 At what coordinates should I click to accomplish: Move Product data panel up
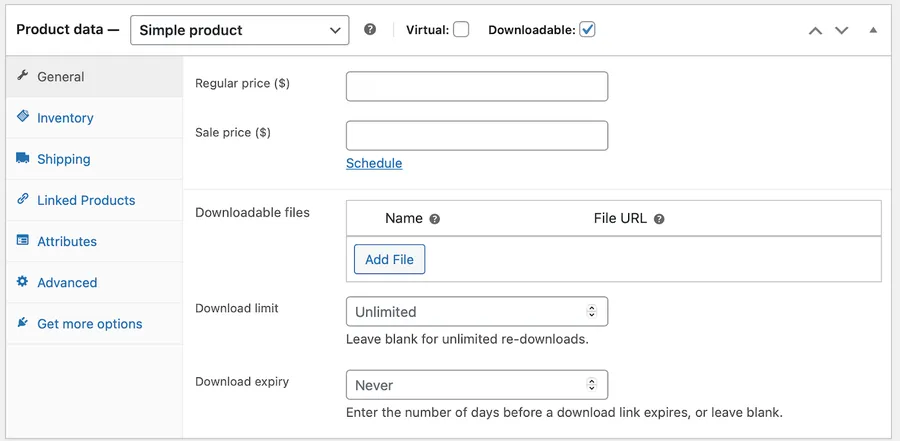(815, 30)
